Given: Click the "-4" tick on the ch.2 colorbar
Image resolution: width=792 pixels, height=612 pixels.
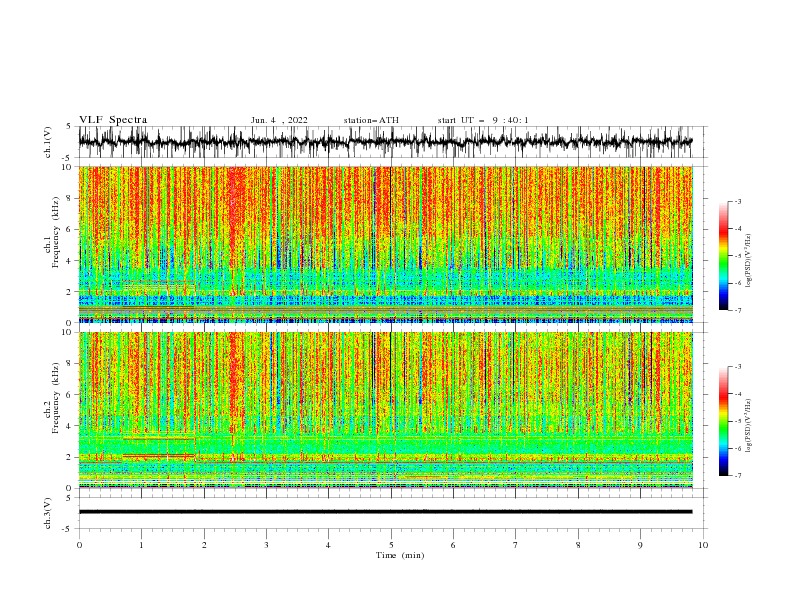Looking at the screenshot, I should tap(738, 394).
